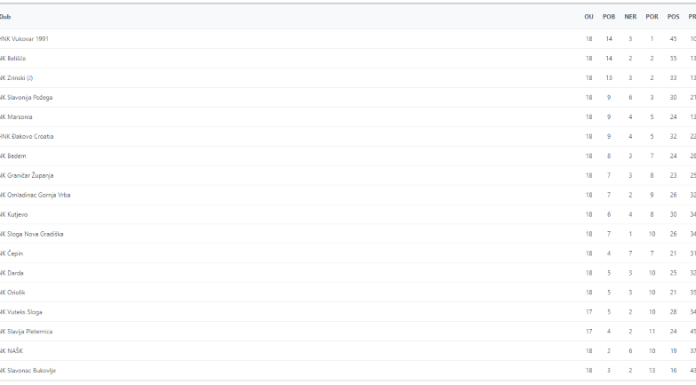Open the NK Belišće club row
Screen dimensions: 696x385
(x=13, y=58)
